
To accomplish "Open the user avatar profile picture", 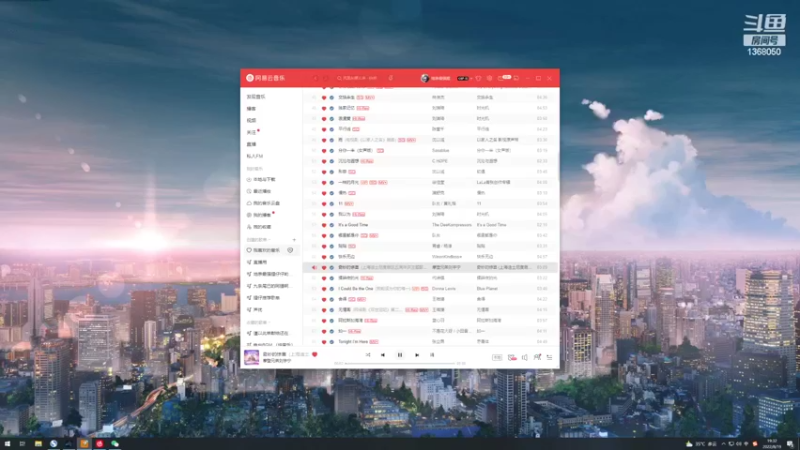I will click(x=424, y=78).
